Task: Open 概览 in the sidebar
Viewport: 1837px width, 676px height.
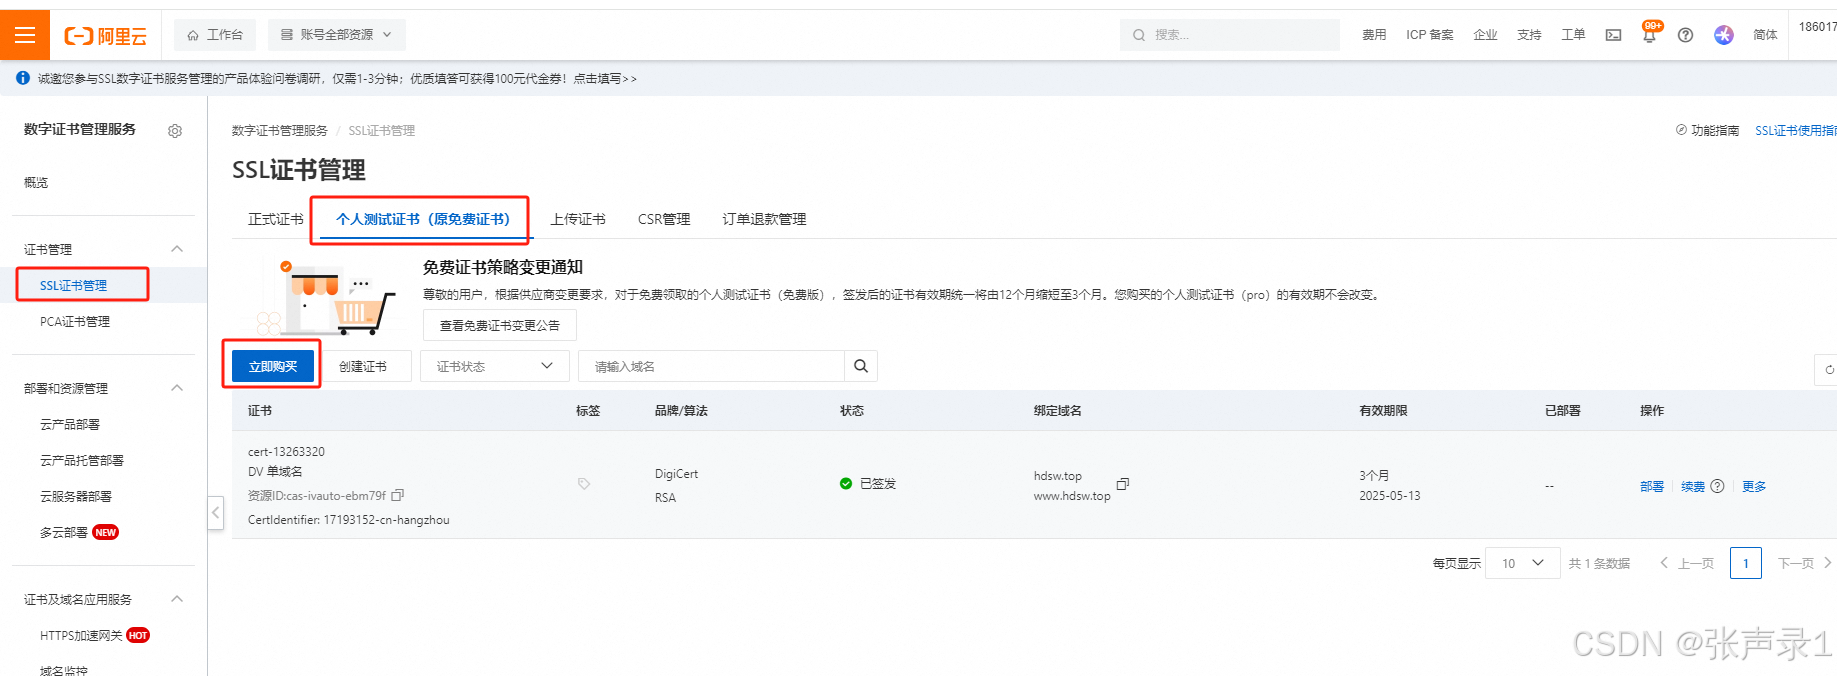Action: click(x=36, y=182)
